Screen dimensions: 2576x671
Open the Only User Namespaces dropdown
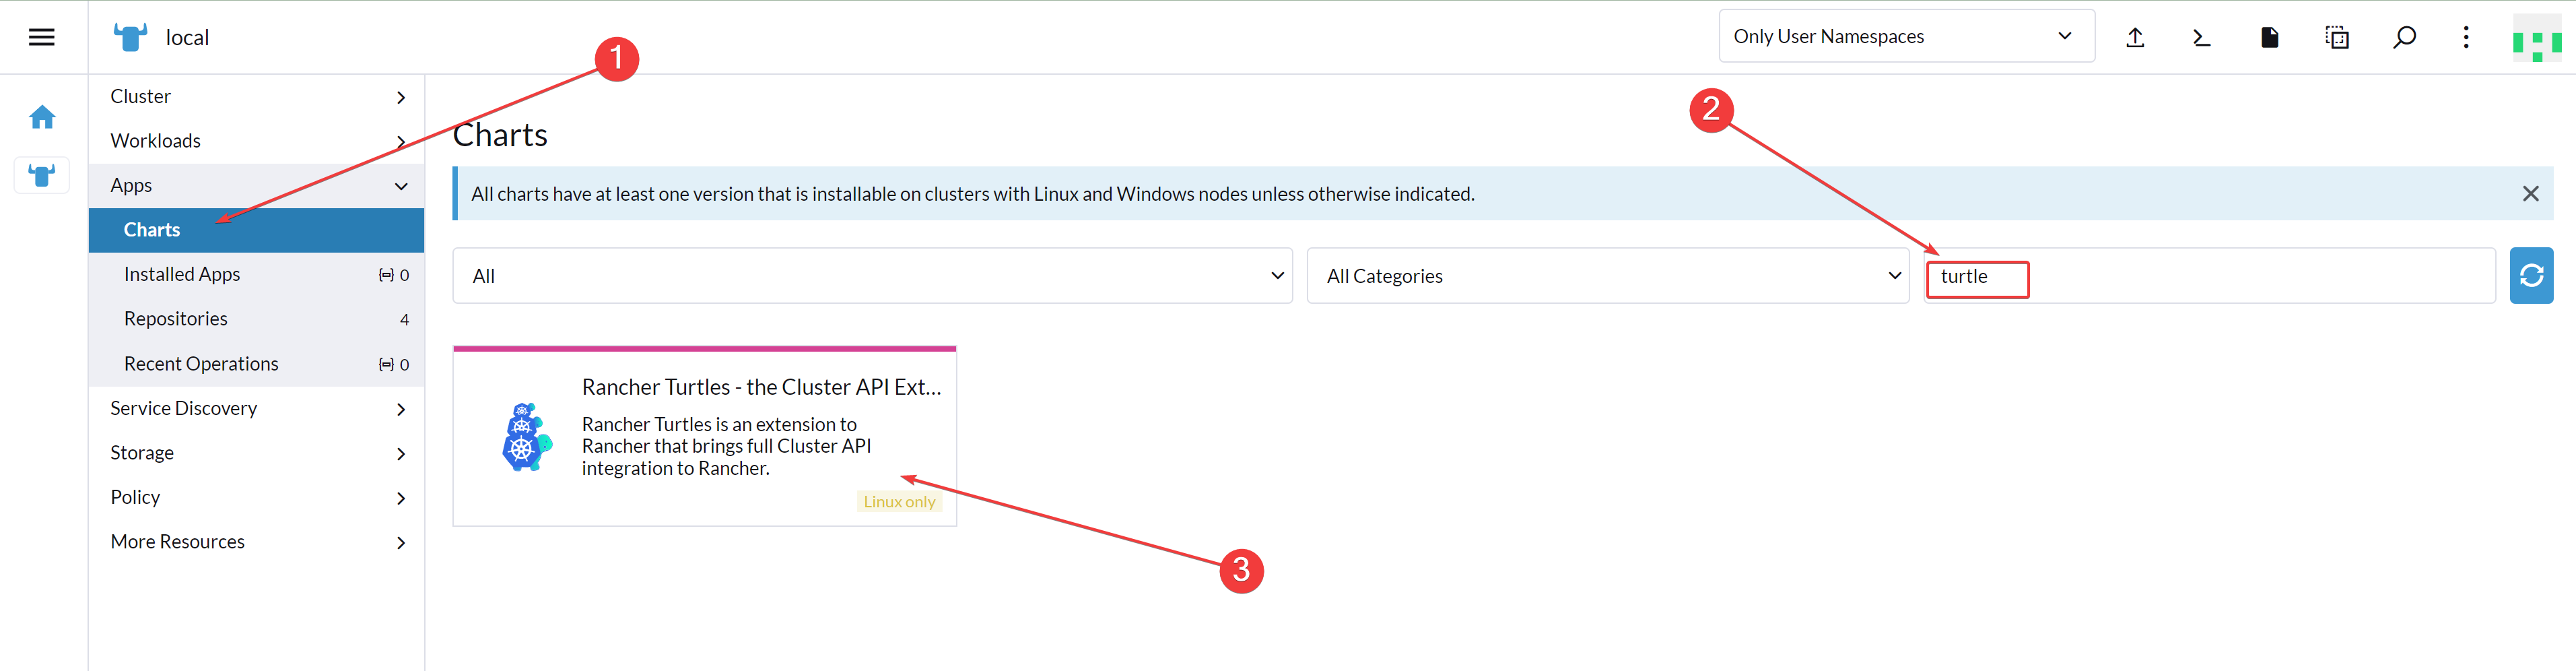point(1906,37)
